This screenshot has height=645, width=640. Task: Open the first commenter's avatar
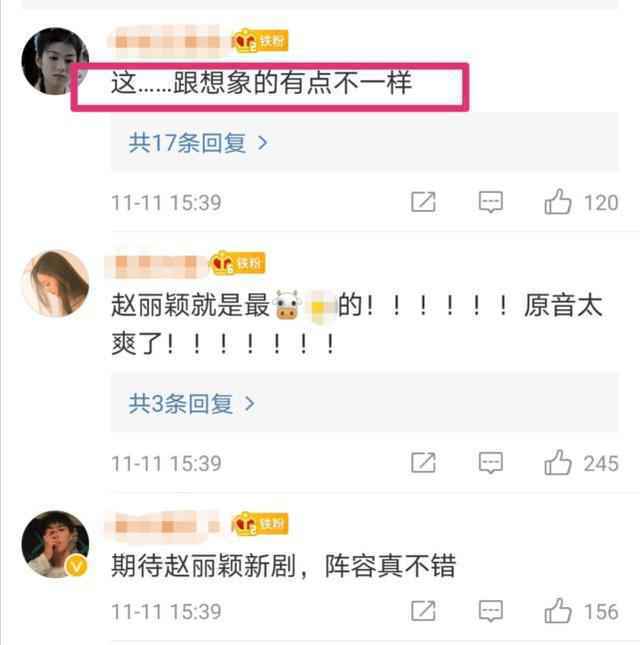[55, 61]
